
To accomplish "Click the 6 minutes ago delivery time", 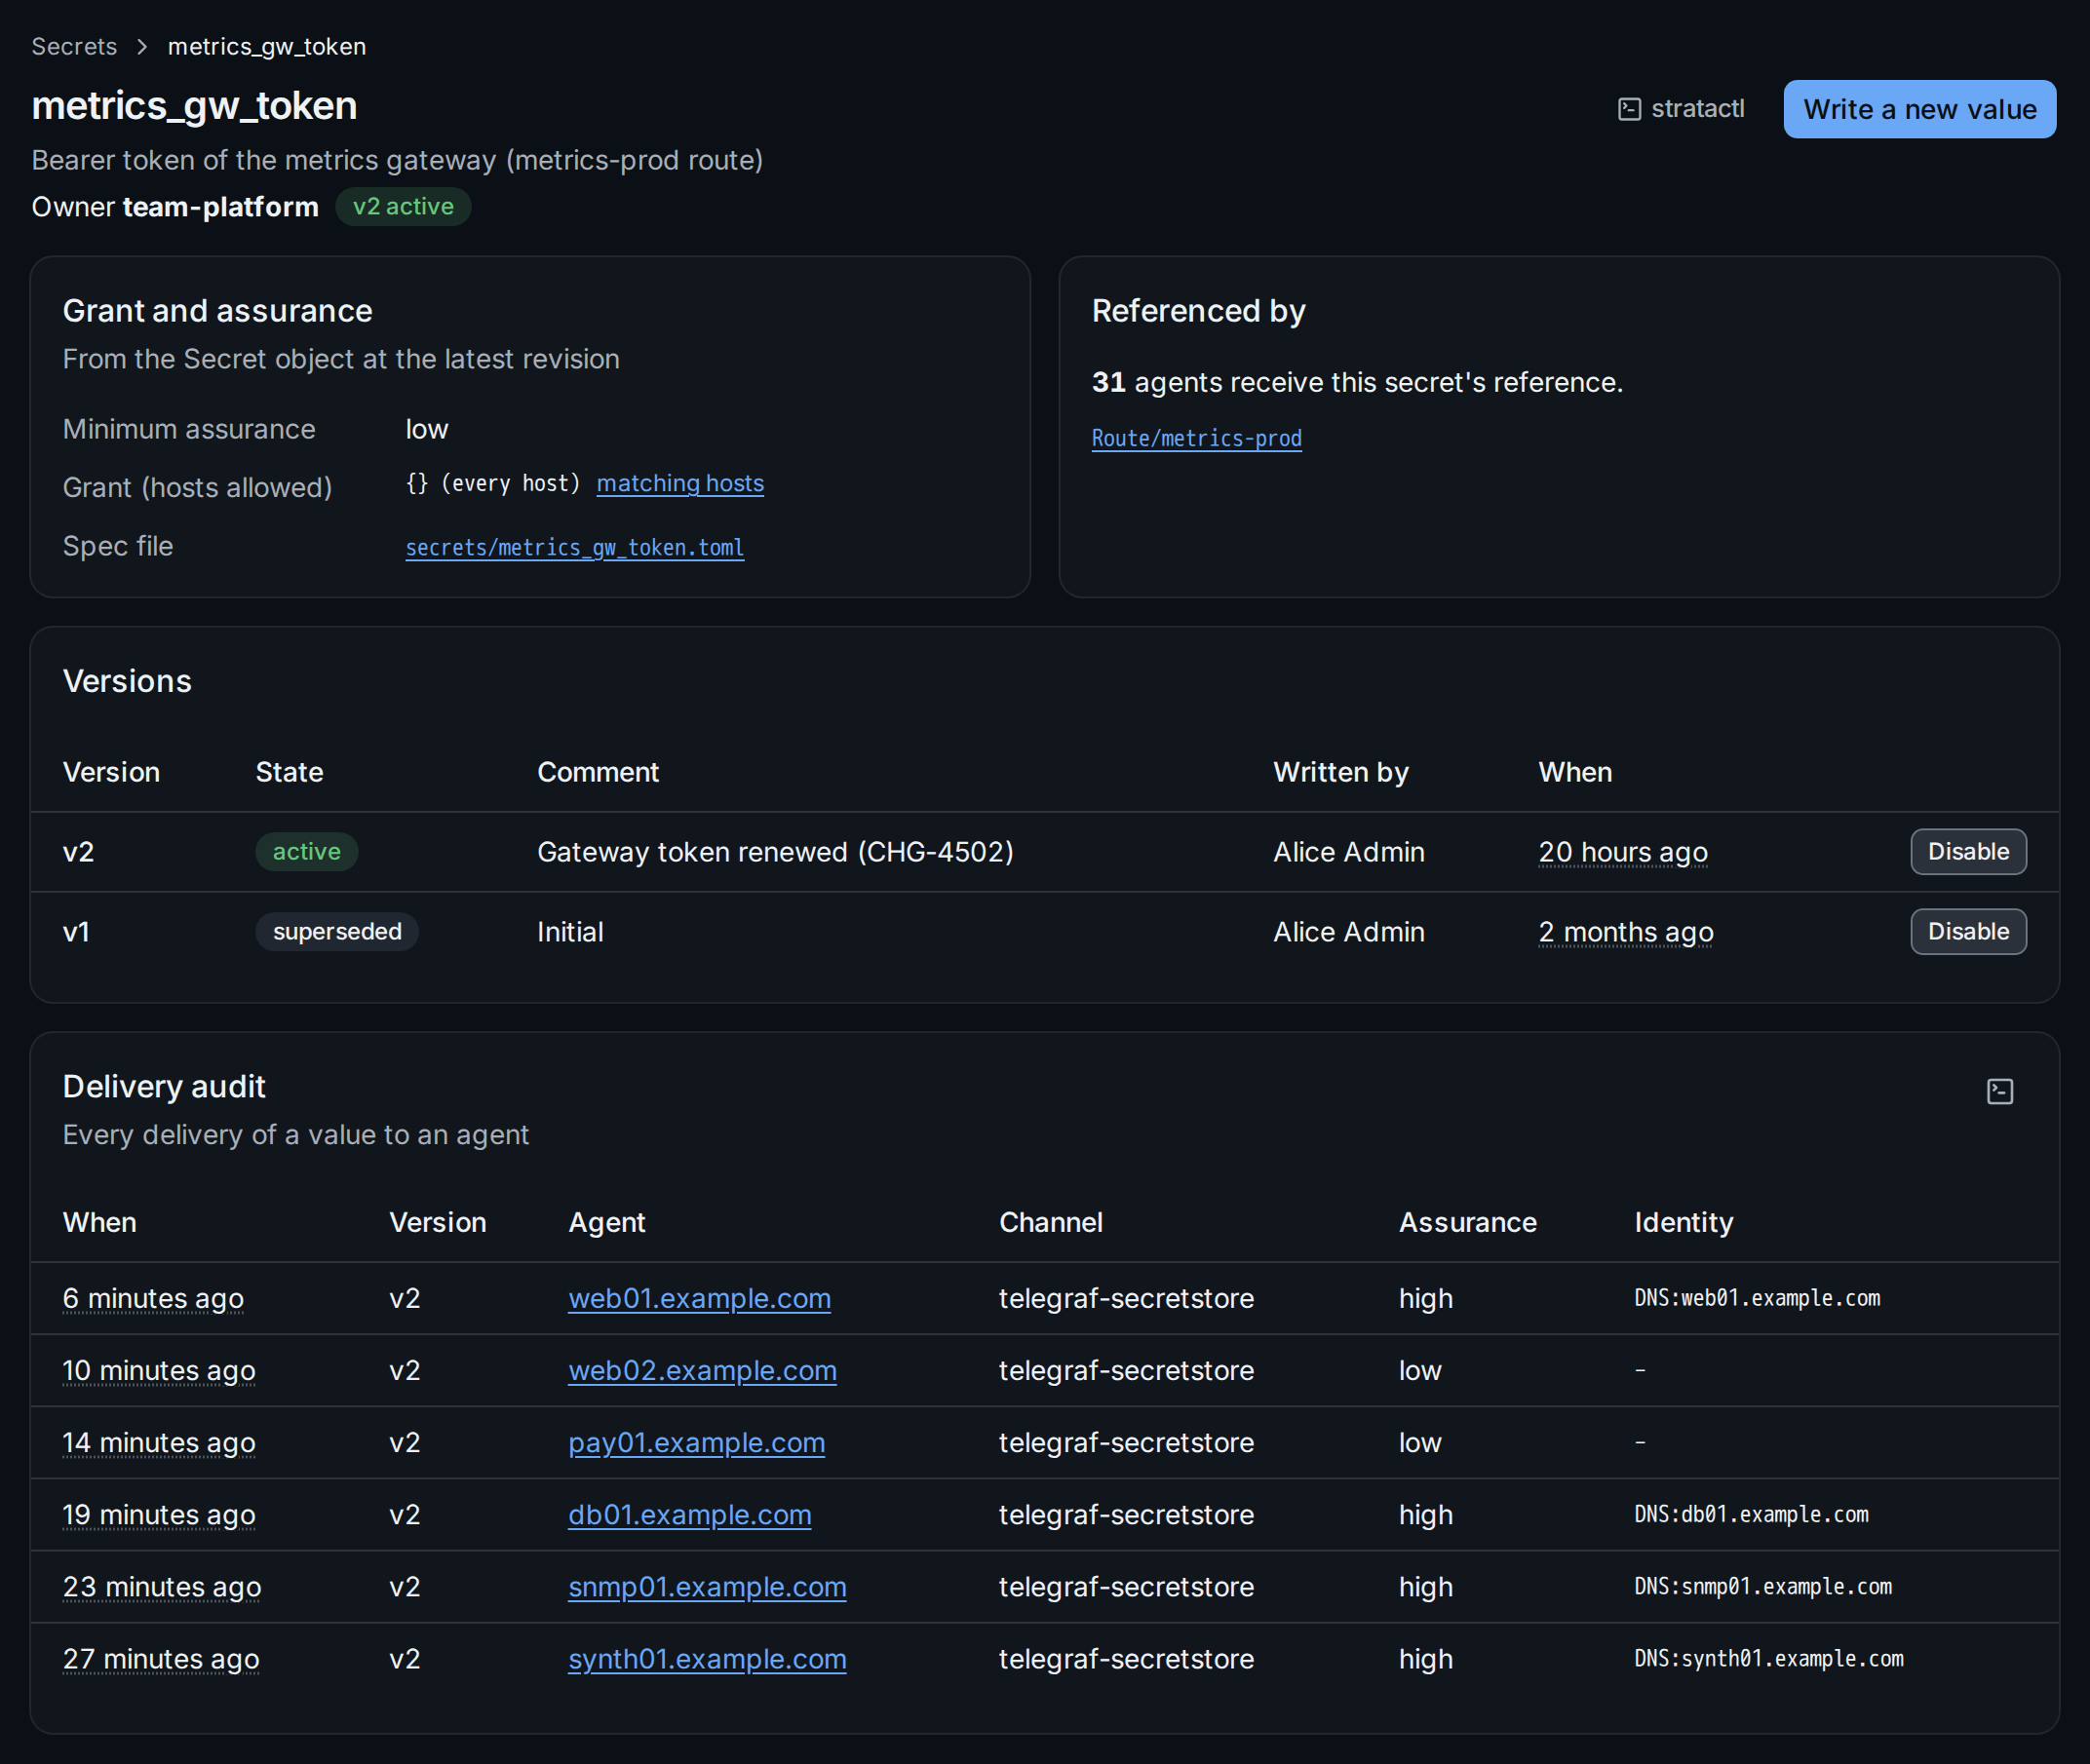I will (153, 1298).
